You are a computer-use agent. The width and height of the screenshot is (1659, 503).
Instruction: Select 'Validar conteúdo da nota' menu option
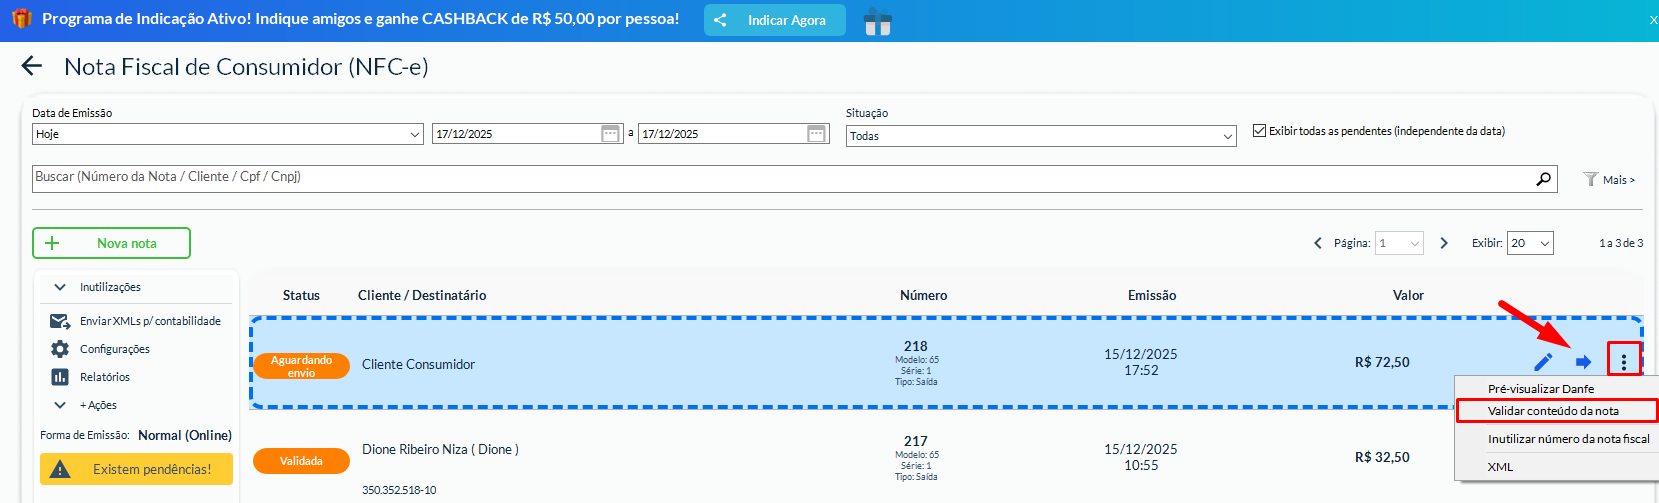(1553, 411)
